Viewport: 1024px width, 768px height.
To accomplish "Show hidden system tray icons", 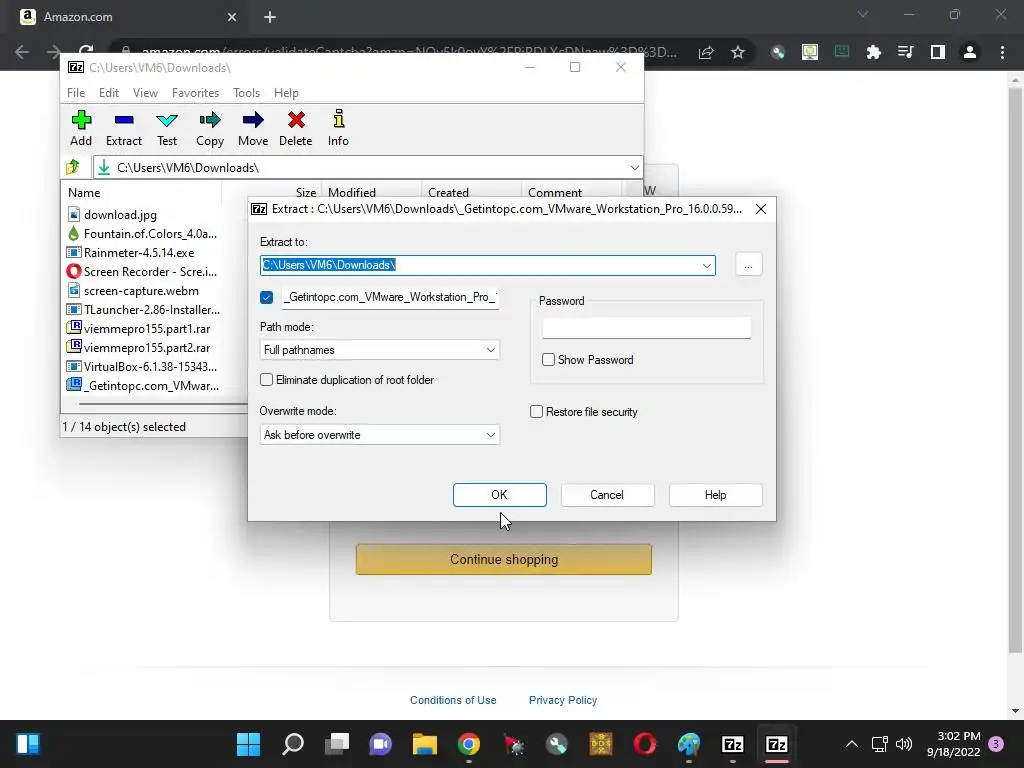I will coord(852,744).
